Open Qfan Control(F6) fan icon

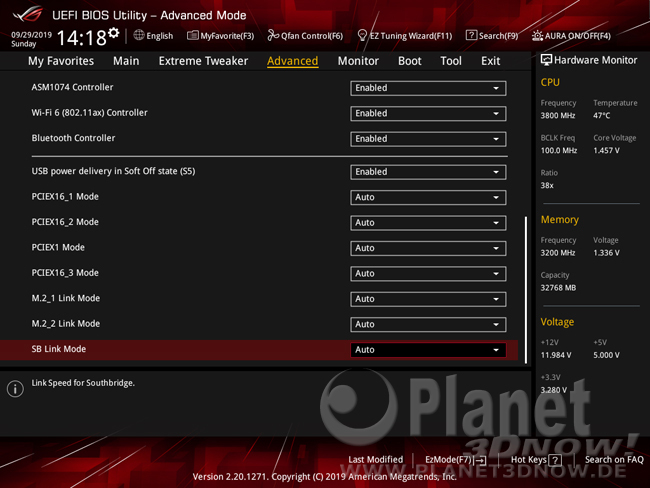[273, 36]
